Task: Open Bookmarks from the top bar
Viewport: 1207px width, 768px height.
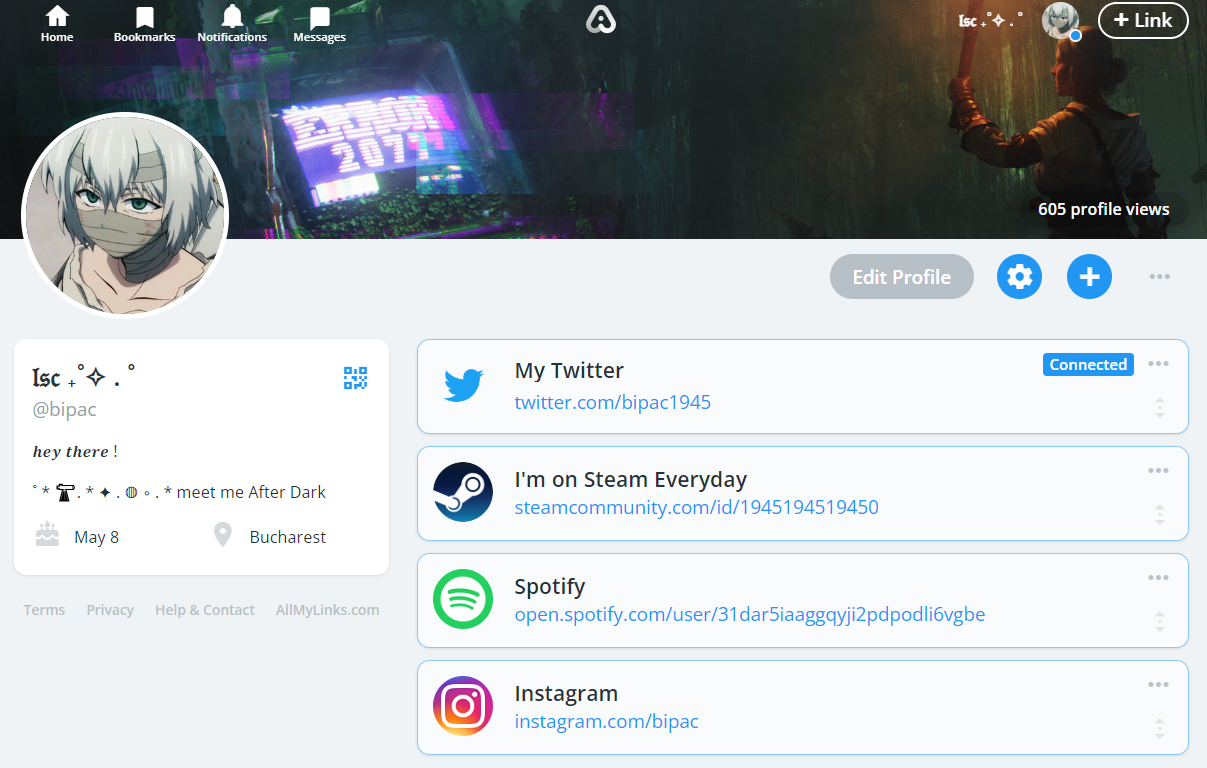Action: point(144,24)
